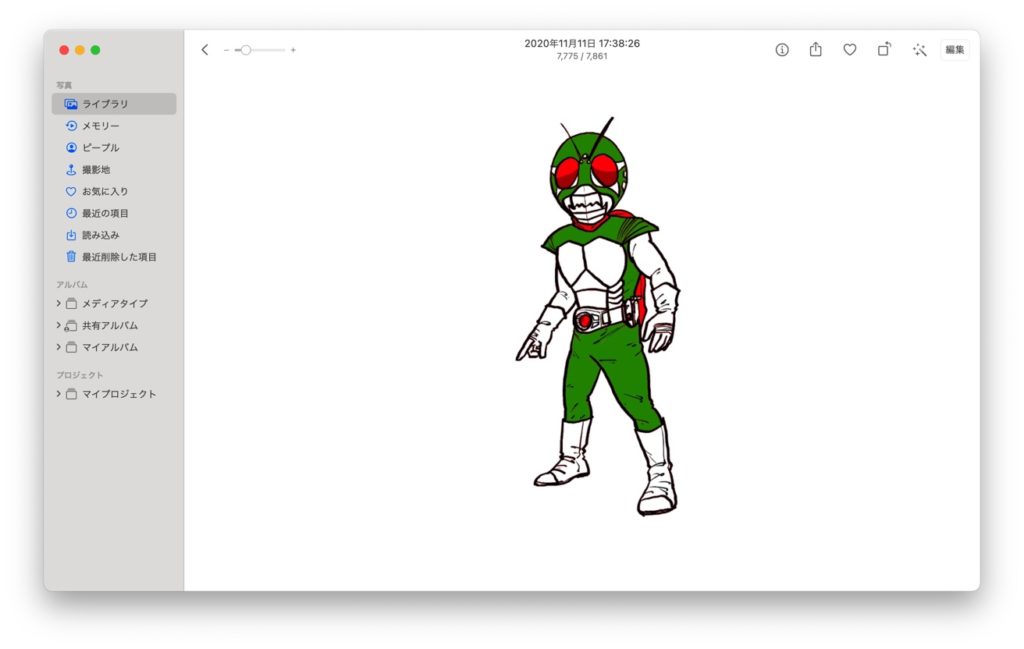The image size is (1024, 649).
Task: Click the zoom out minus icon
Action: 226,50
